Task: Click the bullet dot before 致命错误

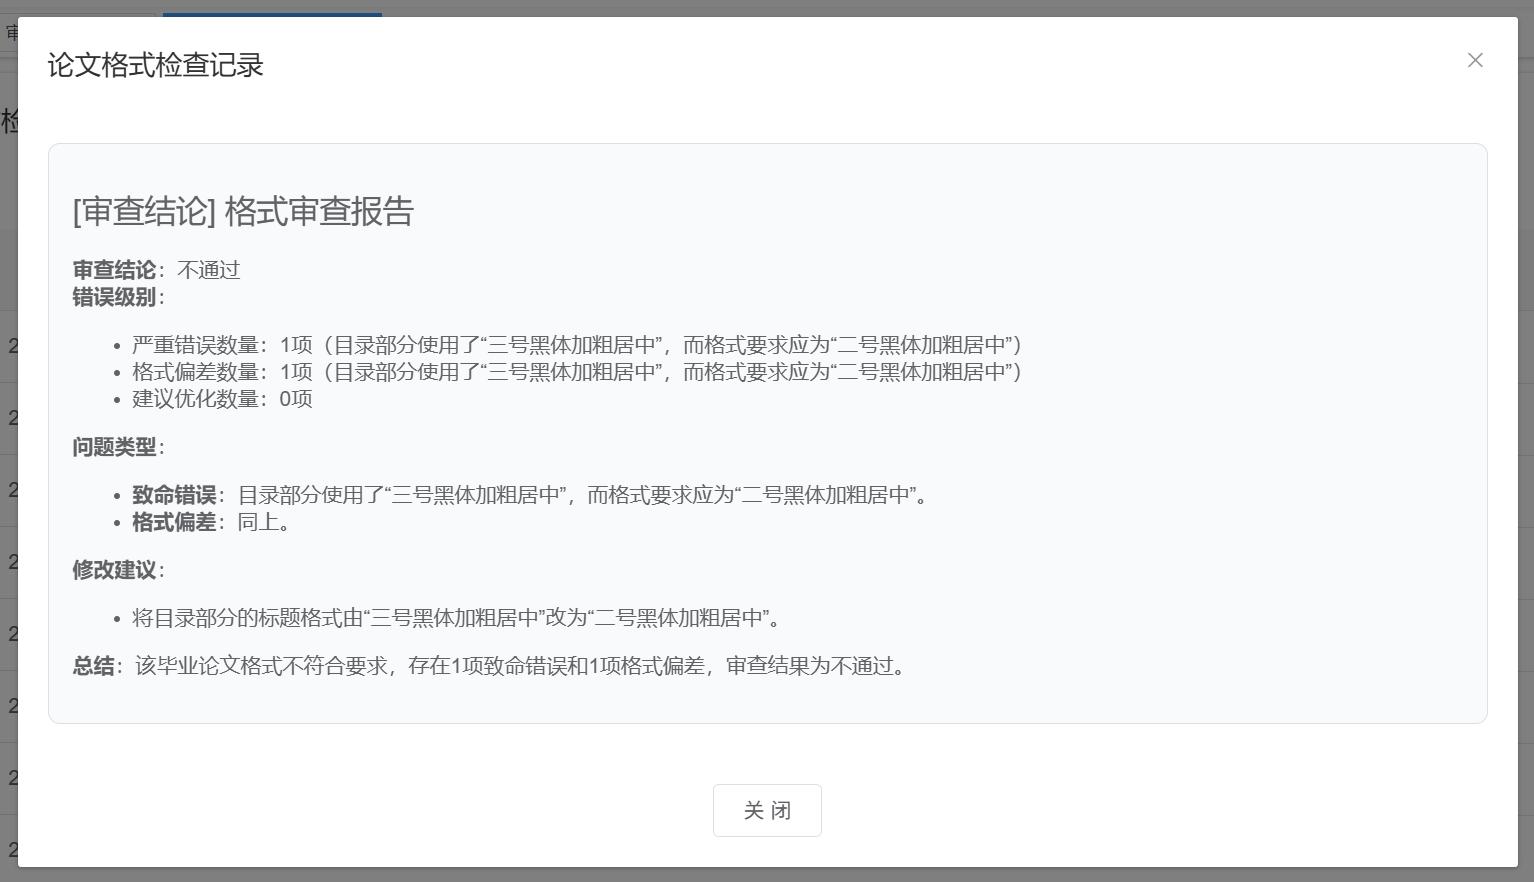Action: tap(118, 496)
